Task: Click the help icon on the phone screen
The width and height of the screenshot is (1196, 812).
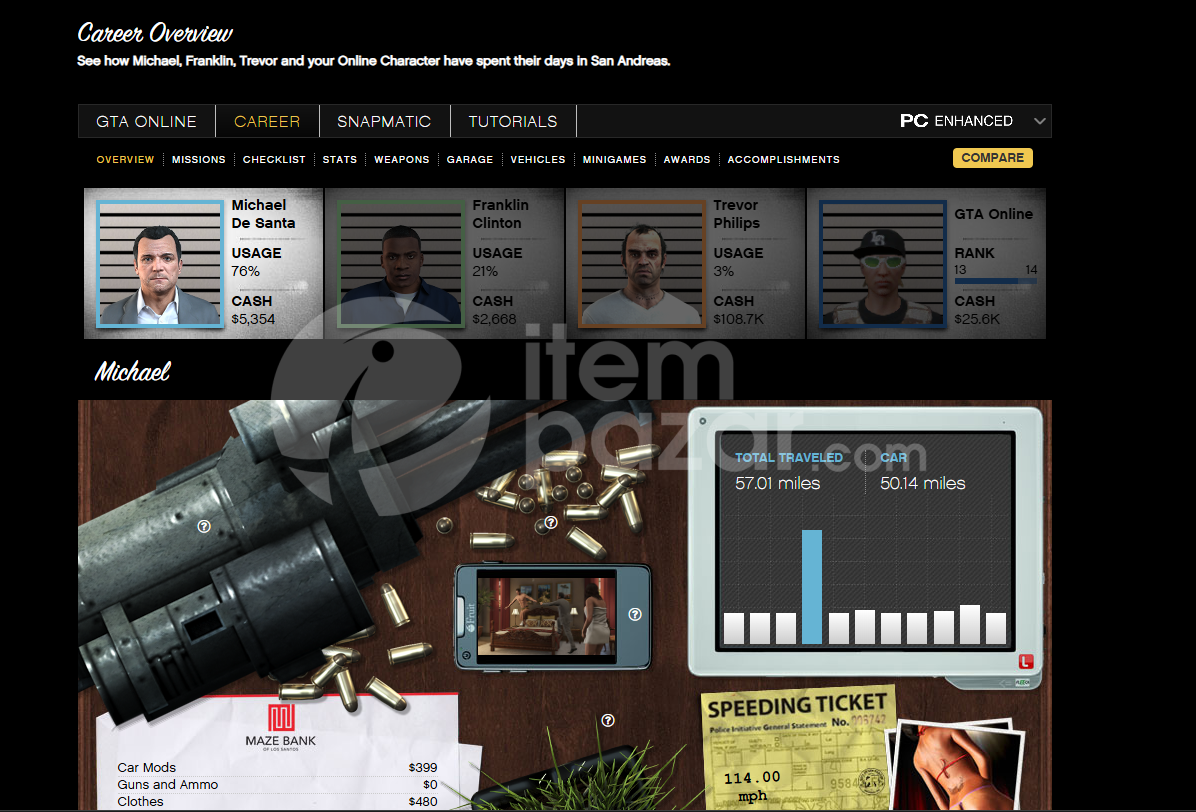Action: point(635,615)
